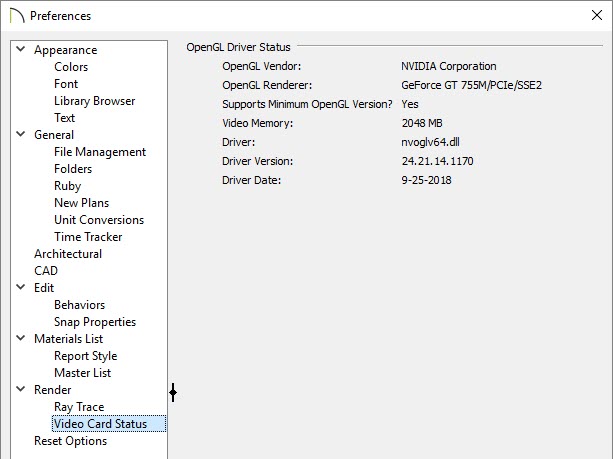
Task: Click the Video Memory label
Action: [x=258, y=123]
